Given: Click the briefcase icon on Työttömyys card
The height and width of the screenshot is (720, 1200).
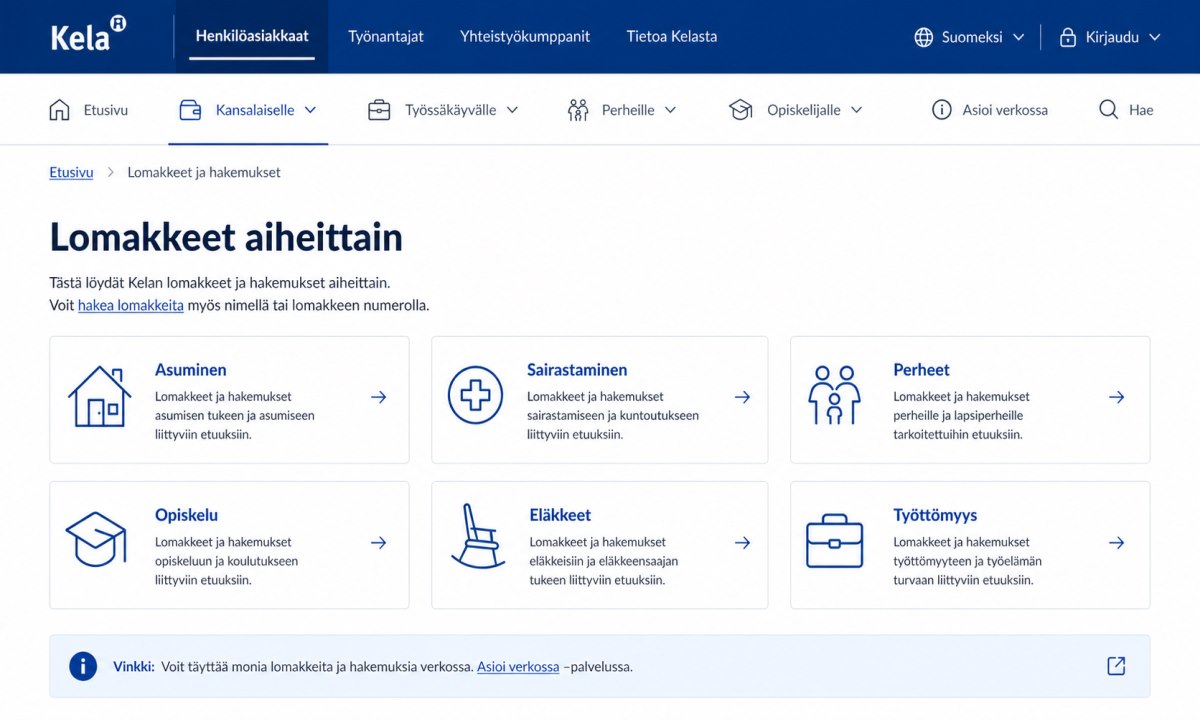Looking at the screenshot, I should 834,542.
